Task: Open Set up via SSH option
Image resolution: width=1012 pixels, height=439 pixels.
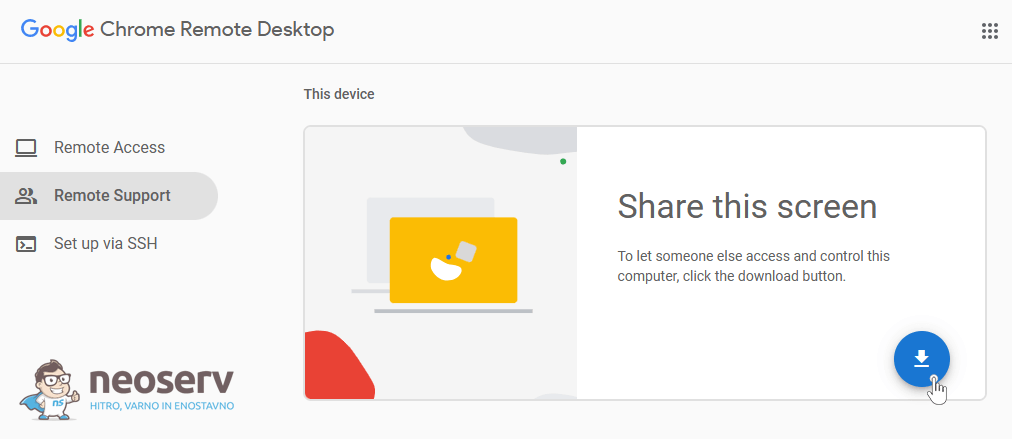Action: point(108,244)
